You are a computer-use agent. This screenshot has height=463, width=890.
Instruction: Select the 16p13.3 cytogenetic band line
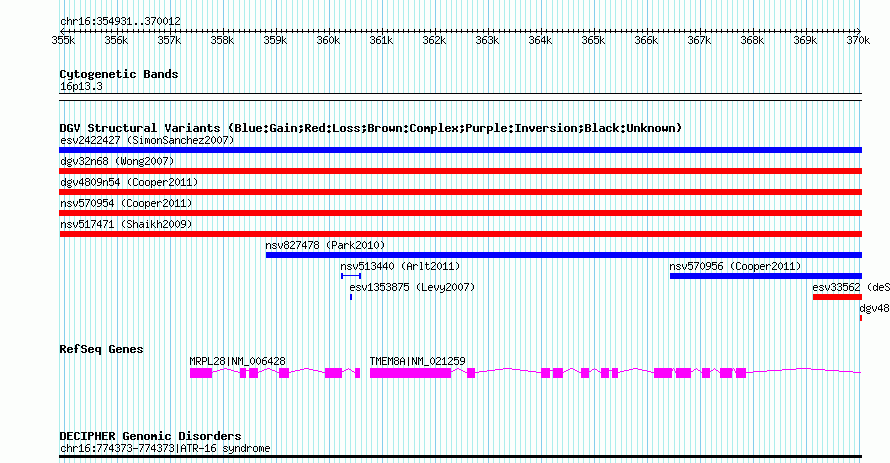[x=460, y=97]
